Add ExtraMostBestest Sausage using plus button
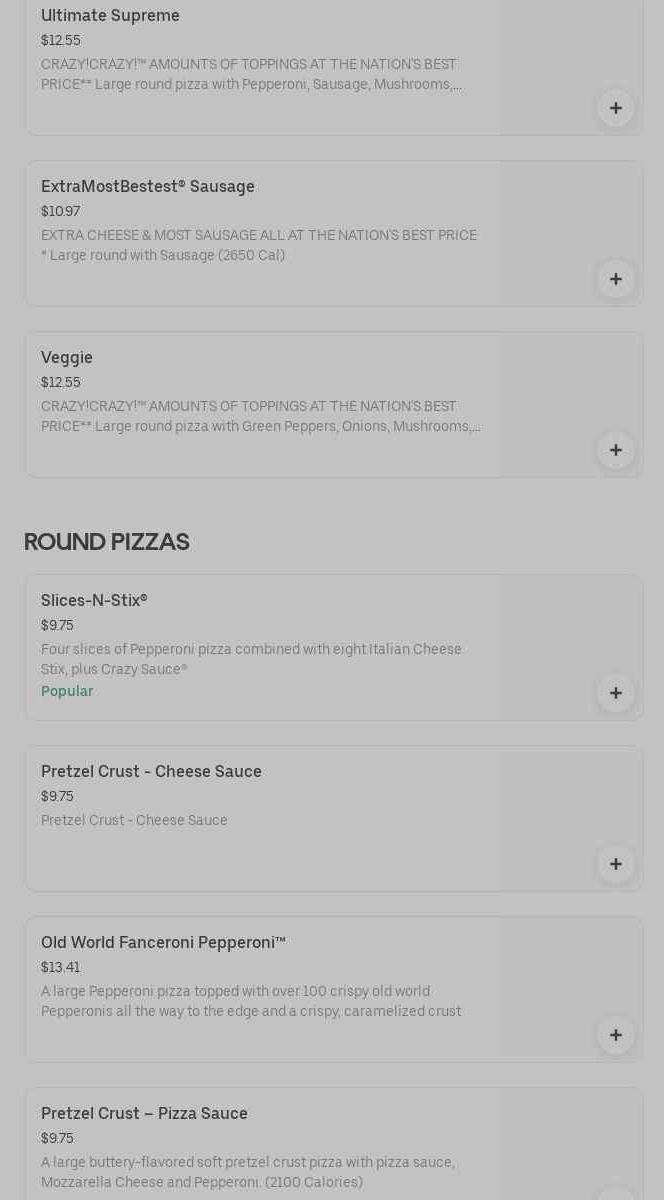Screen dimensions: 664x1200 pyautogui.click(x=615, y=279)
